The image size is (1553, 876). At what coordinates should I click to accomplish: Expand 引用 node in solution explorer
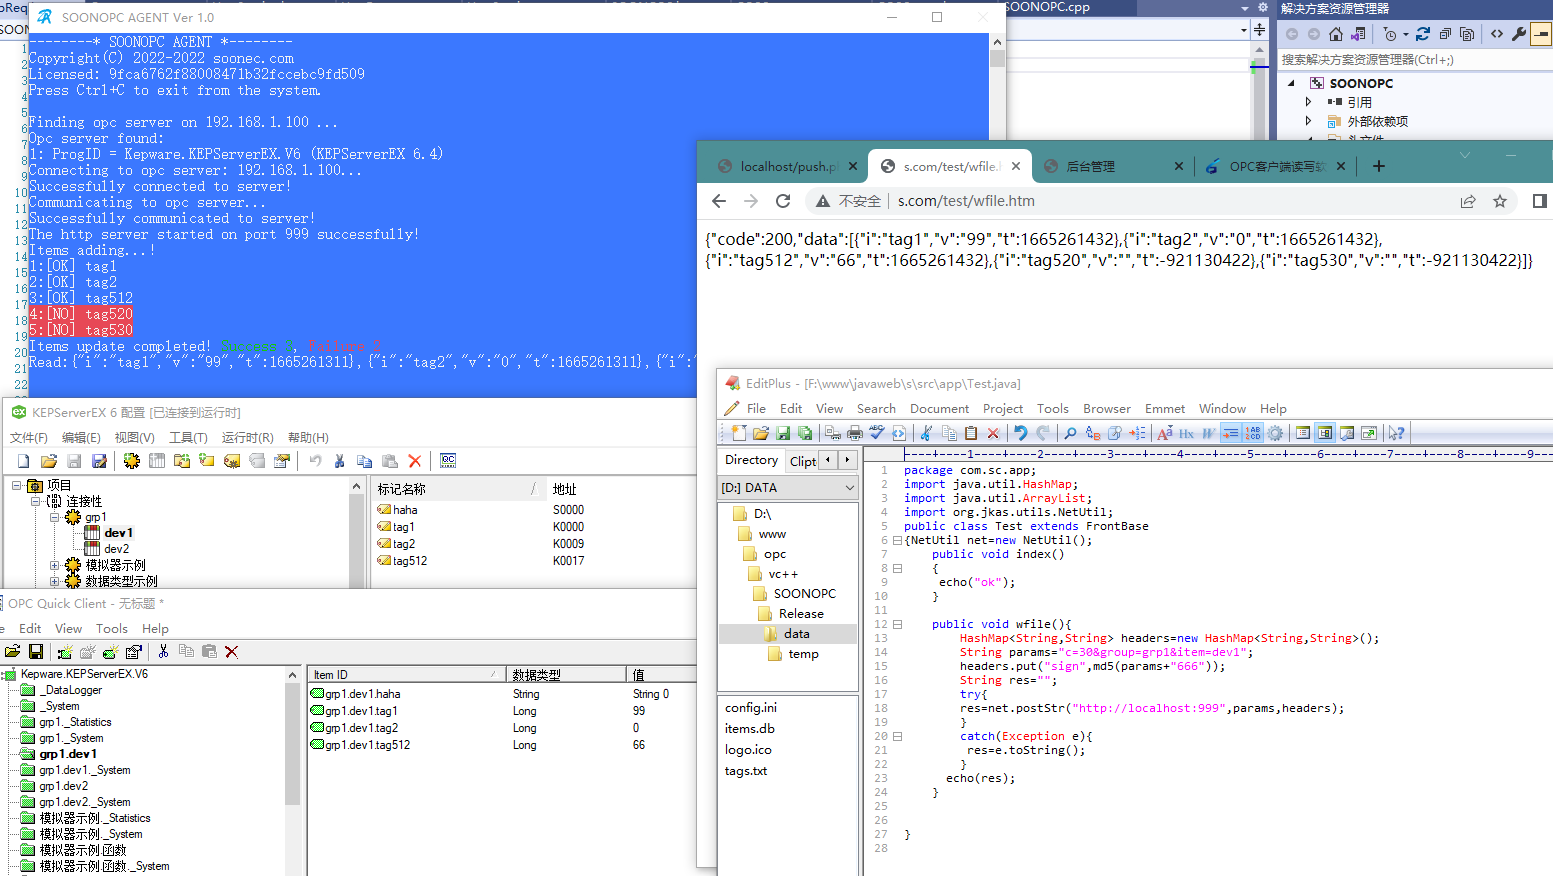point(1308,102)
